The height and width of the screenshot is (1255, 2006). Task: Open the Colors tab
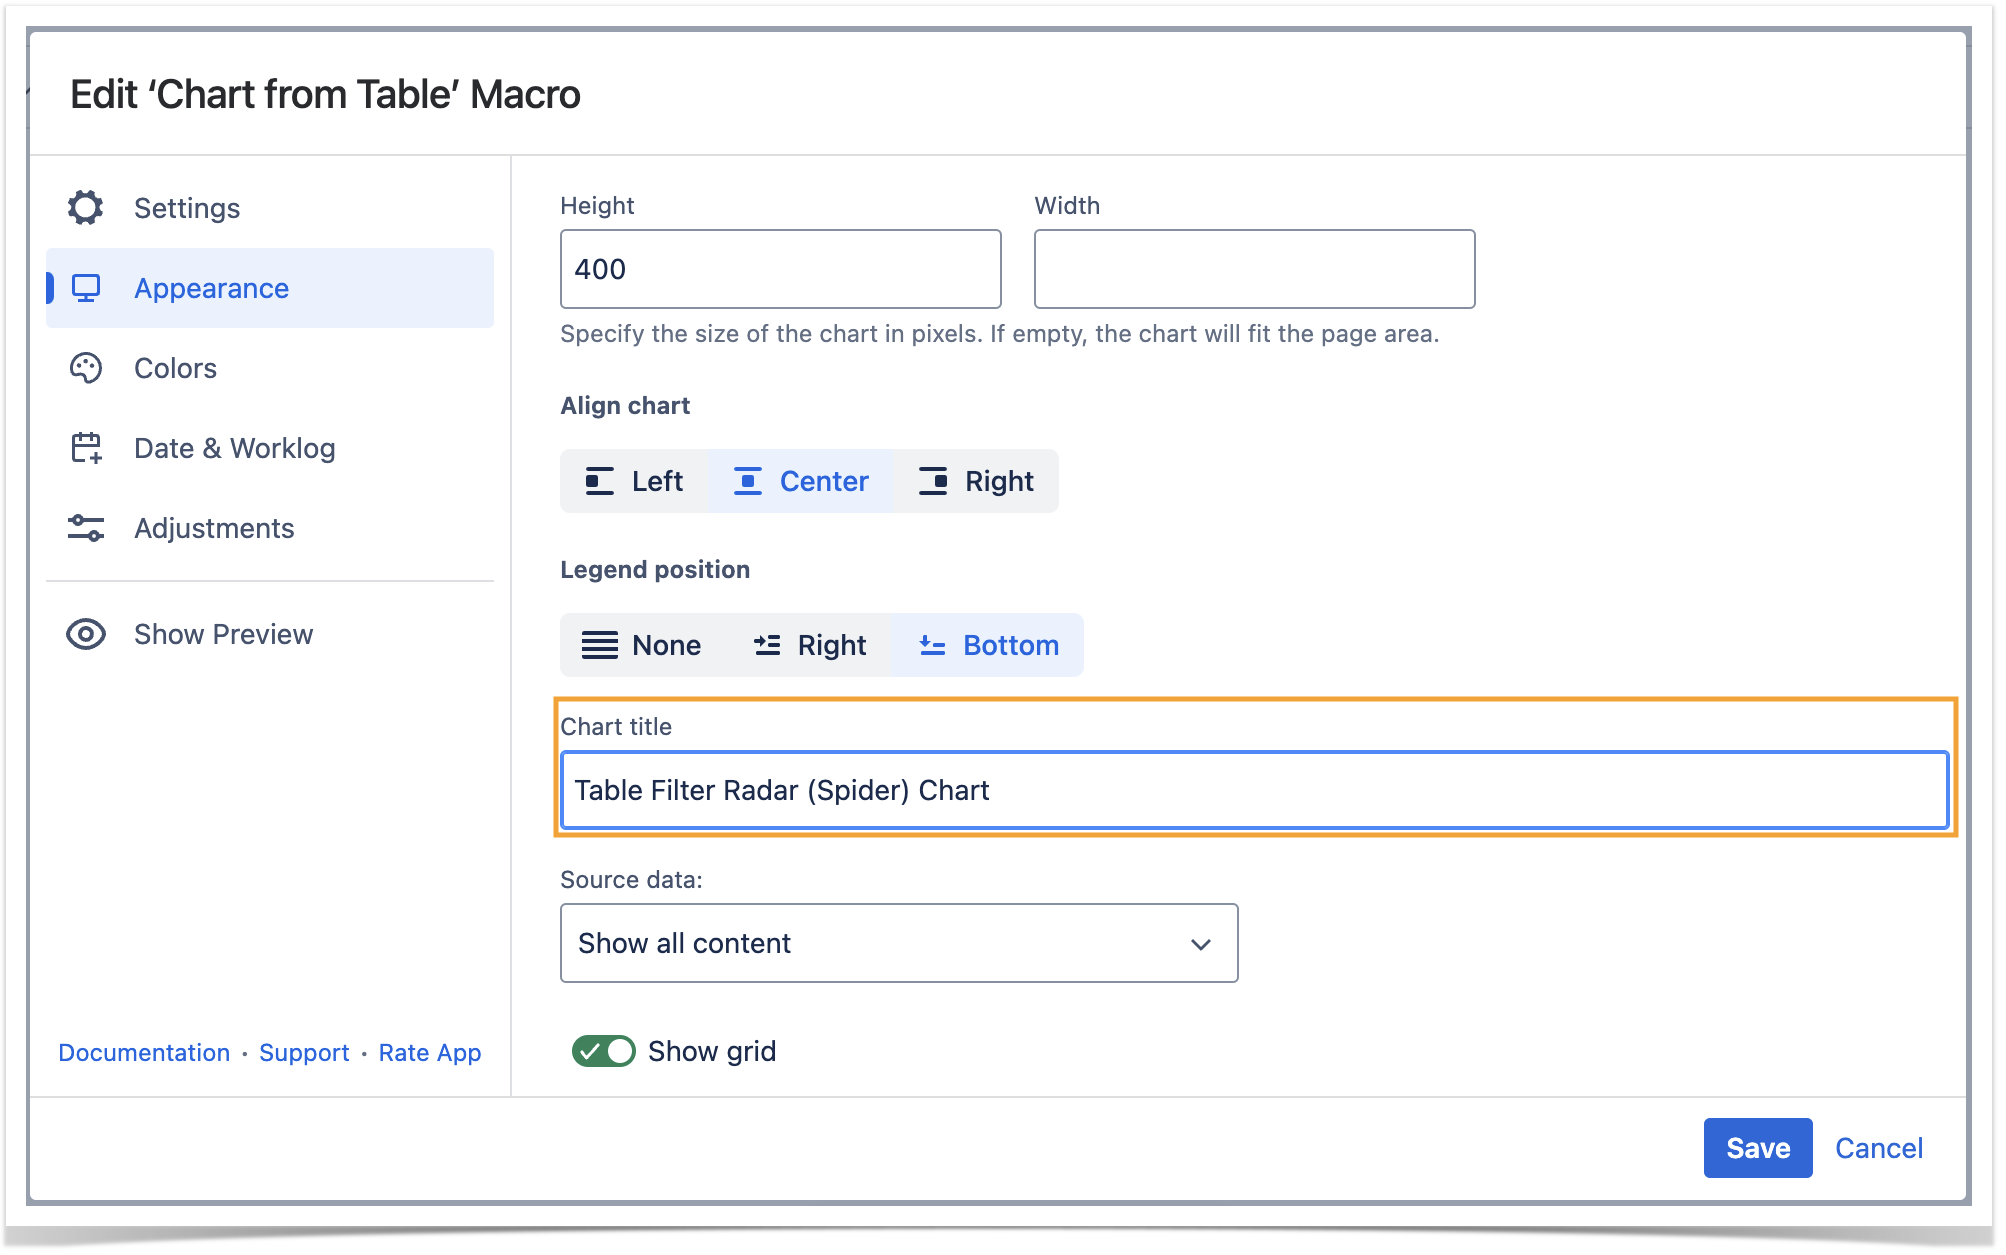175,368
